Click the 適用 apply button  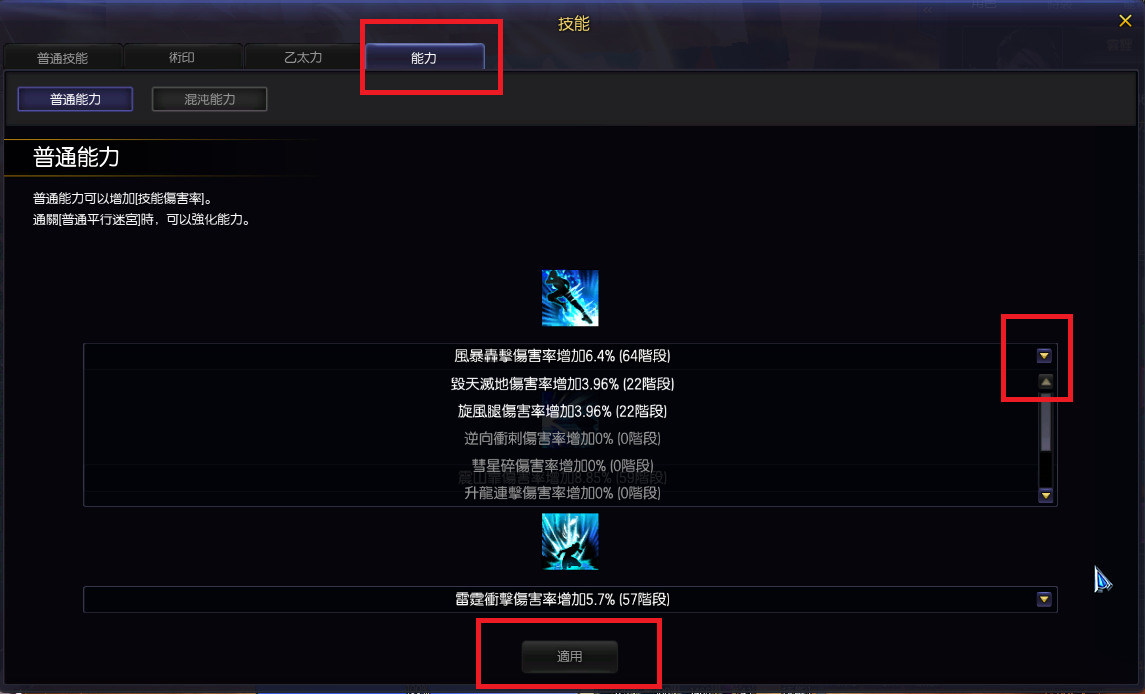(x=570, y=656)
